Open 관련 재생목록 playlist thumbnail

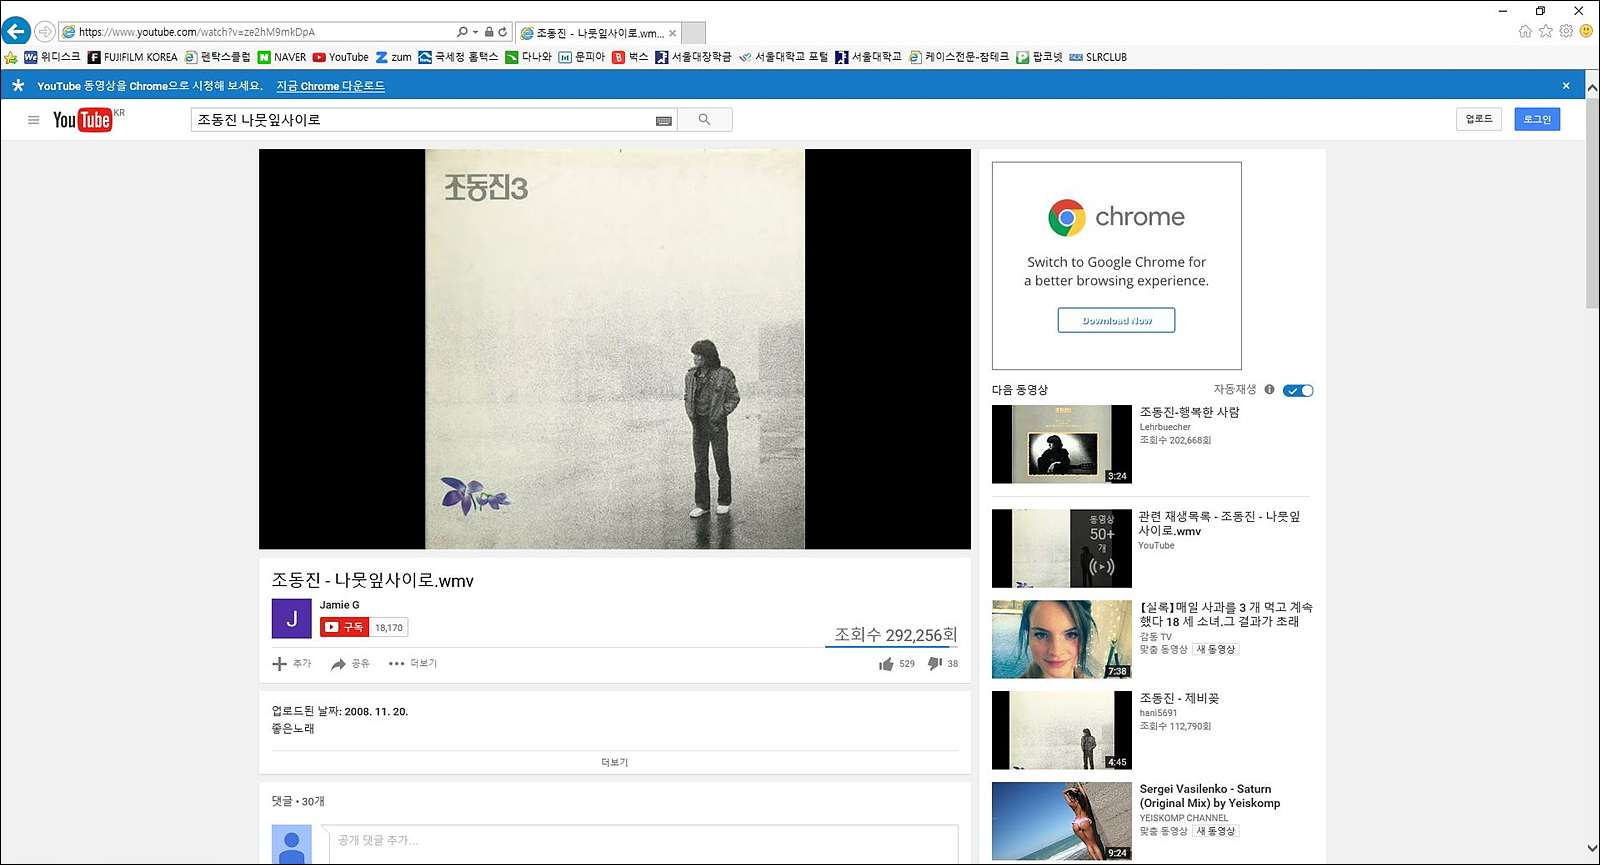point(1062,548)
